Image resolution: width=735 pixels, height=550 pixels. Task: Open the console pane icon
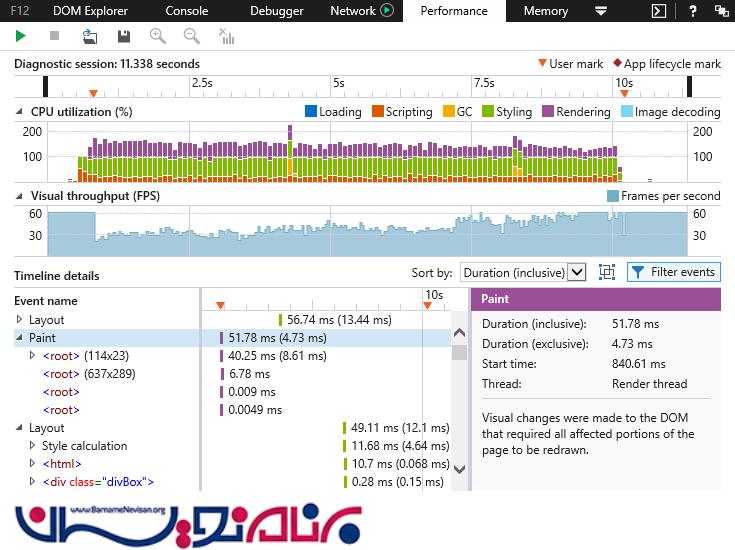click(x=658, y=11)
